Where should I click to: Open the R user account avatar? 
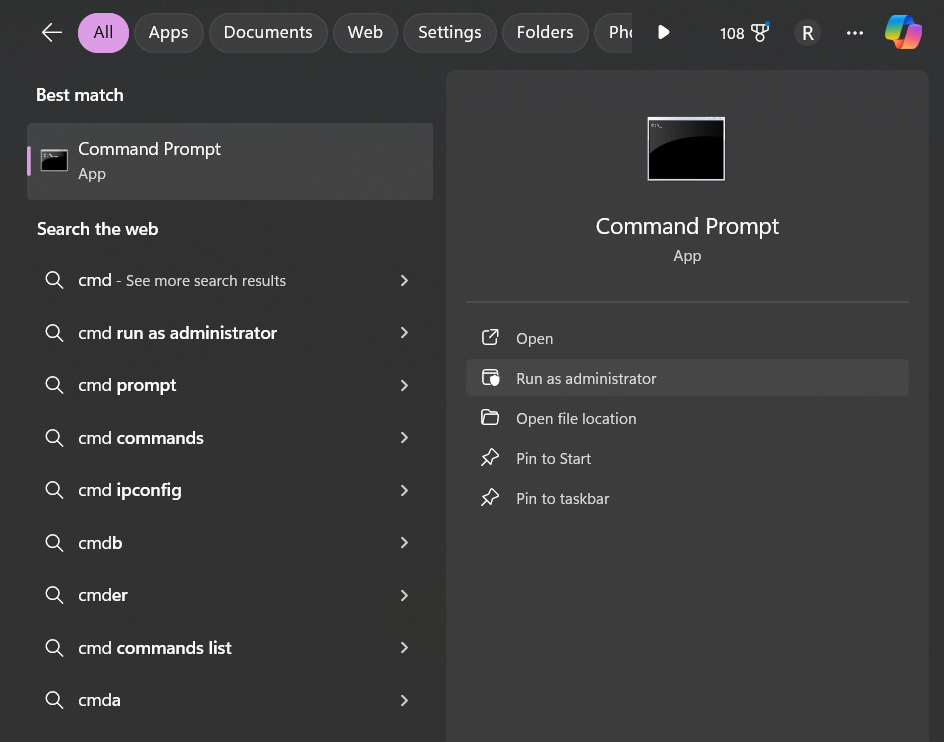click(807, 33)
